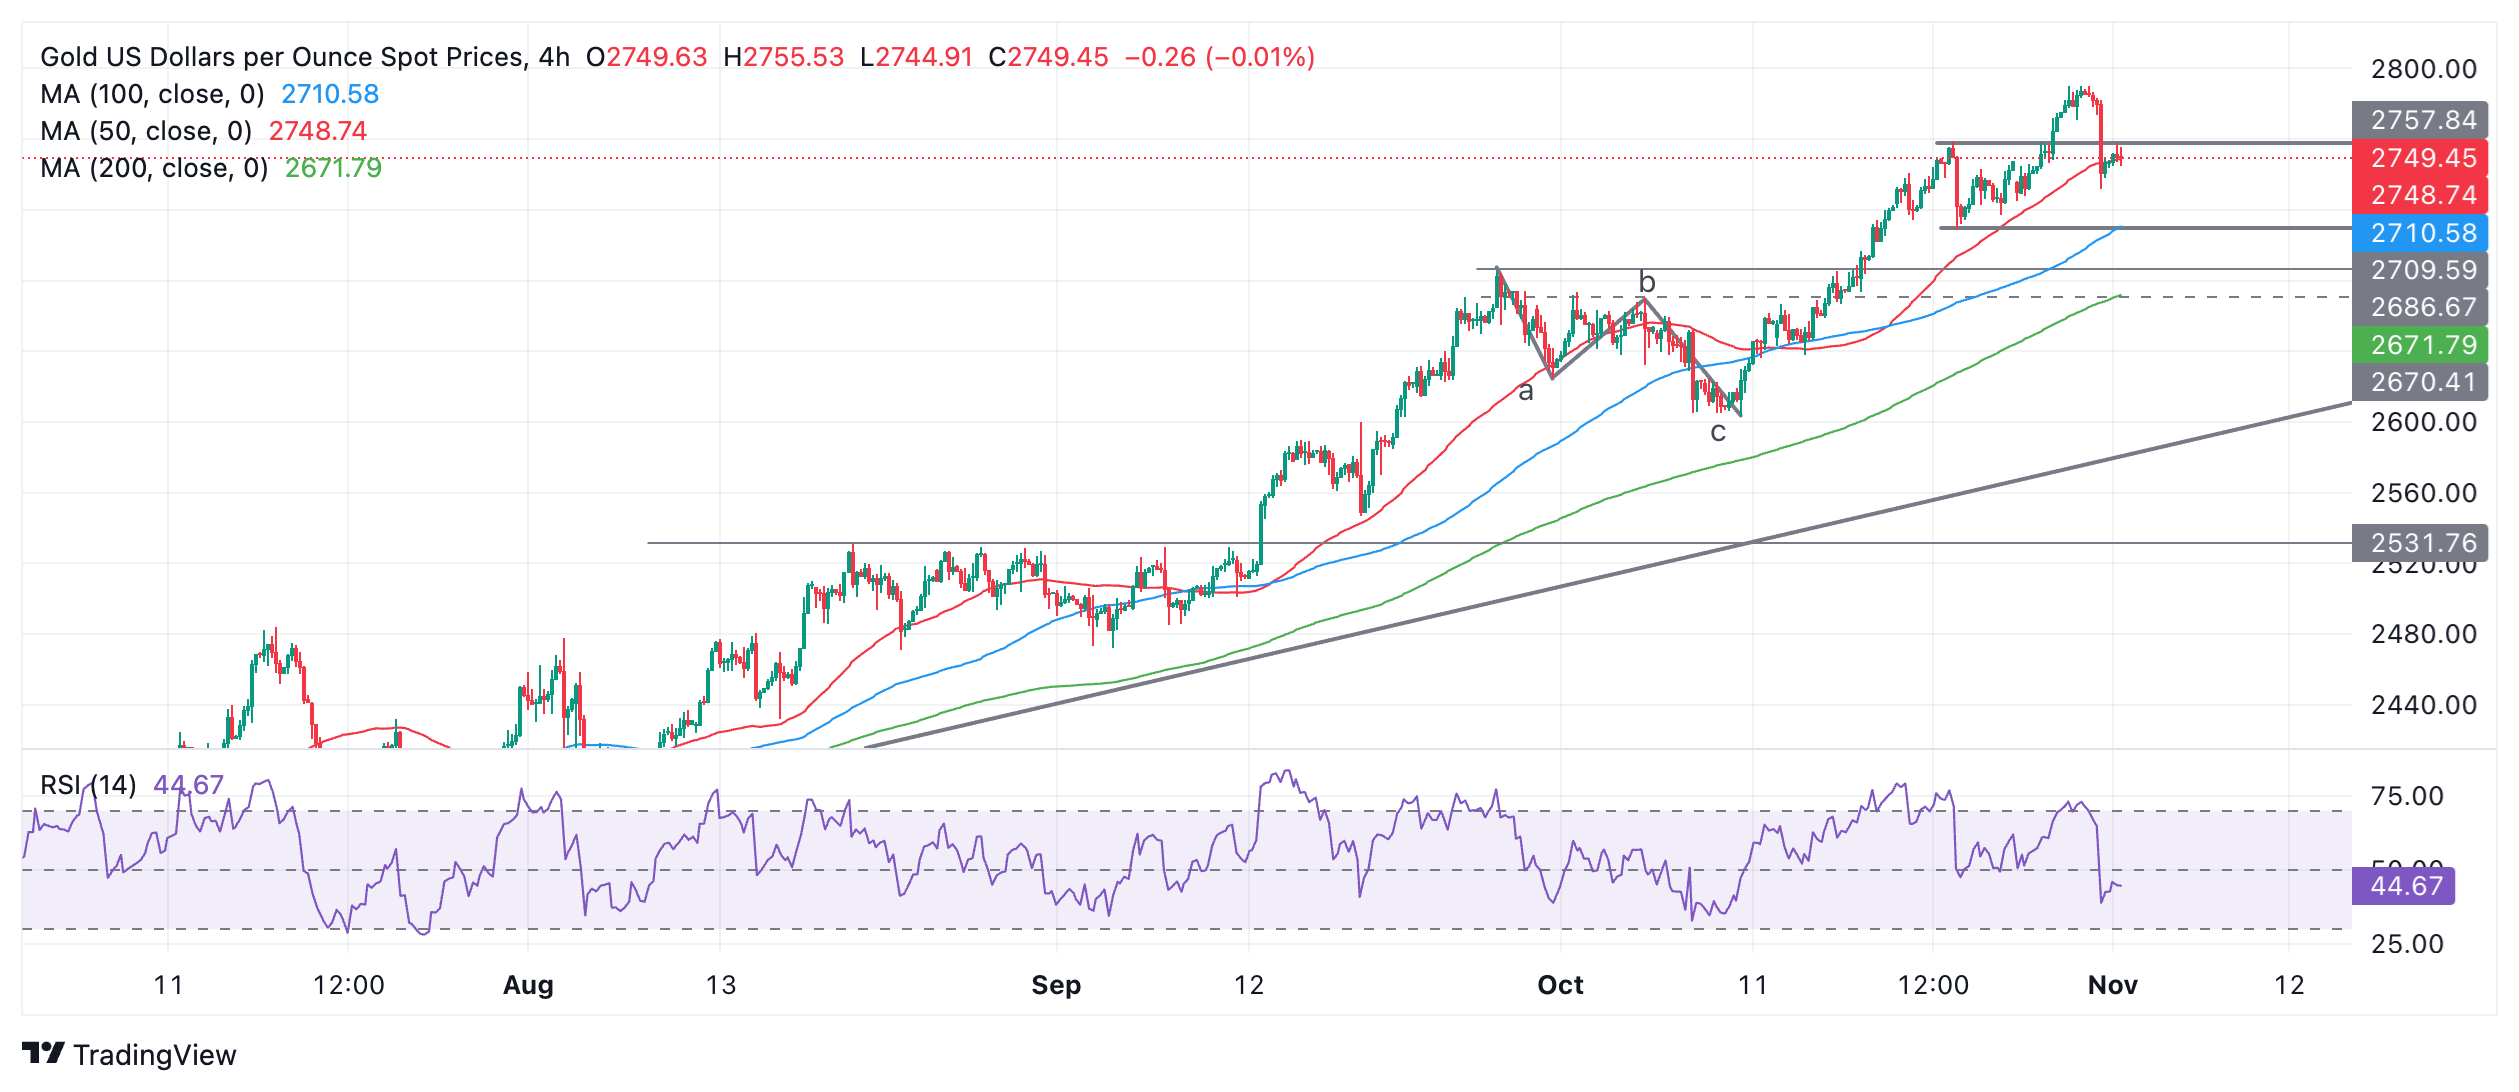Select the MA (200, close, 0) indicator label
This screenshot has width=2519, height=1092.
154,168
